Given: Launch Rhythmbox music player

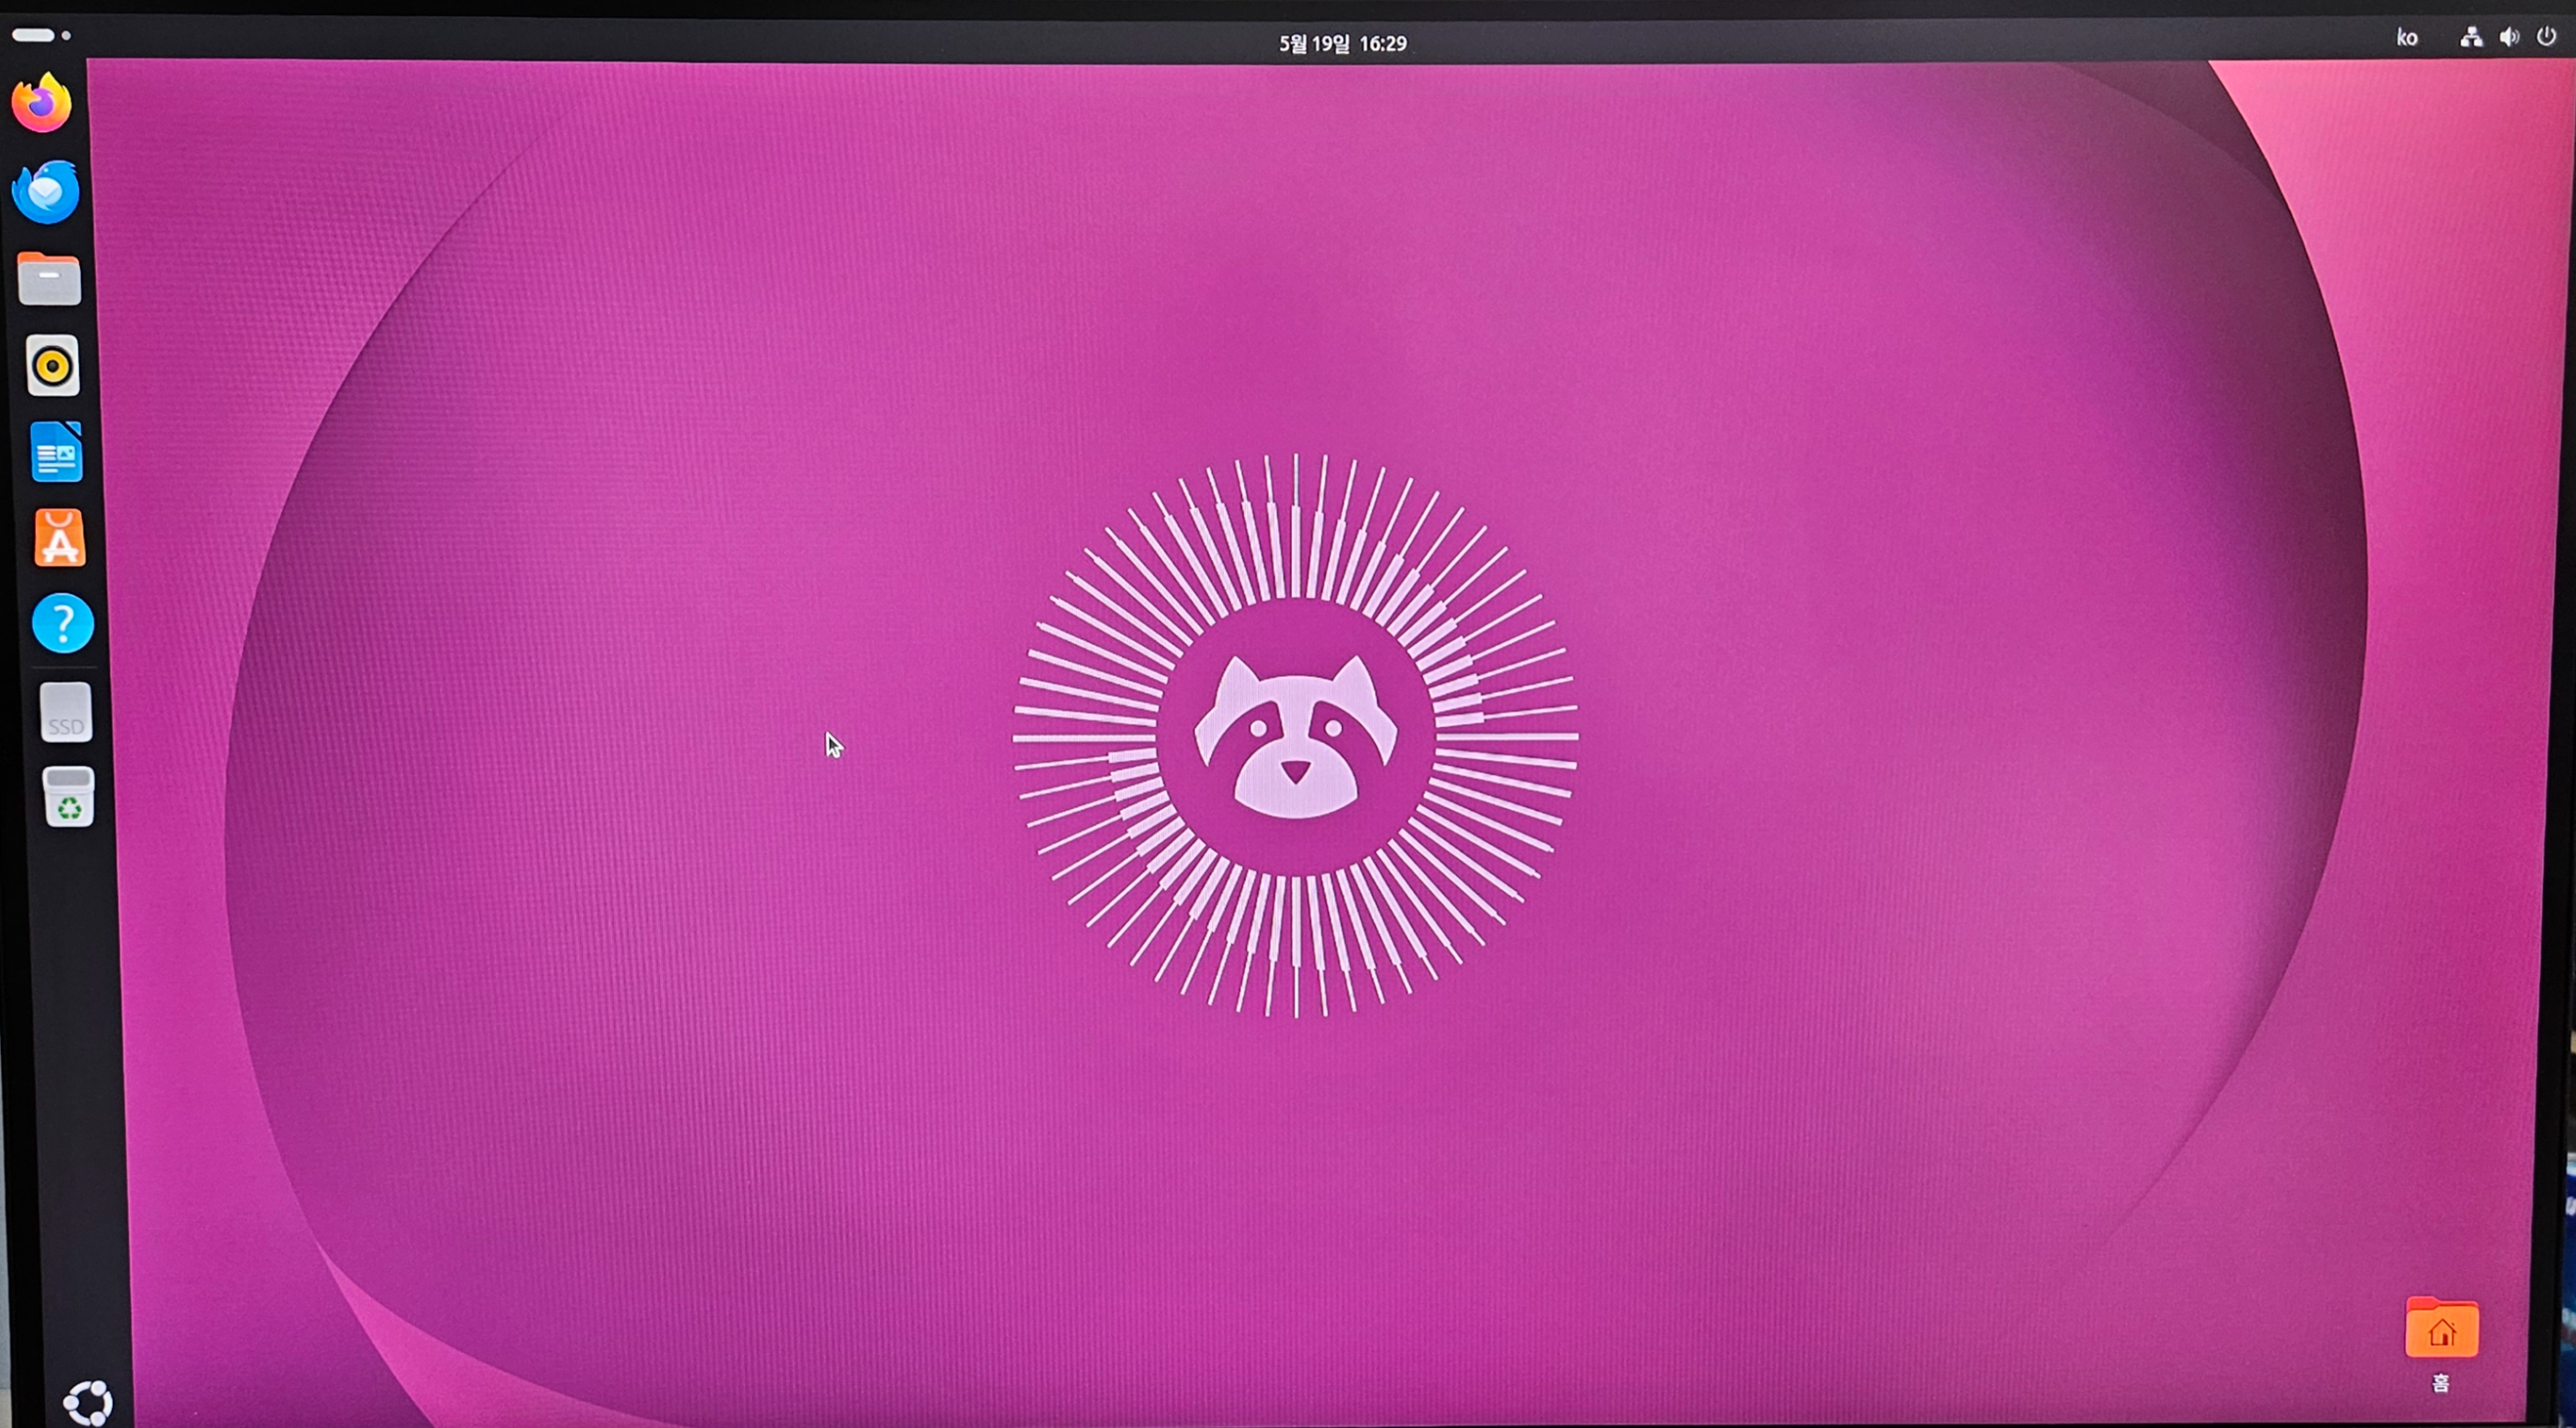Looking at the screenshot, I should 53,366.
